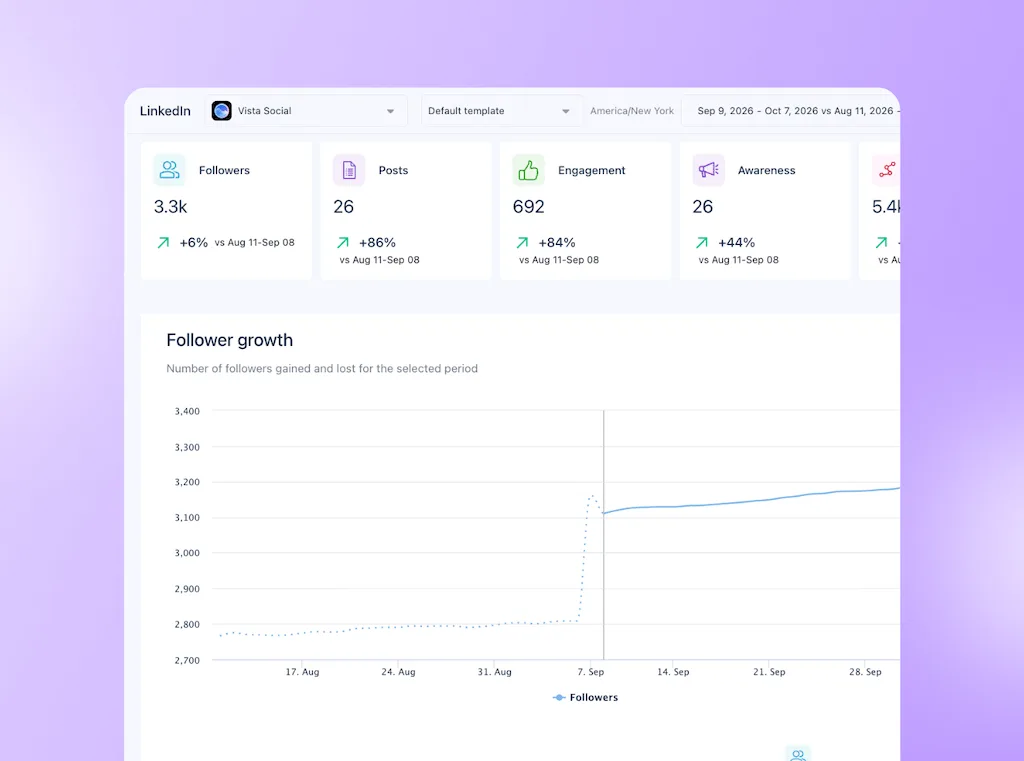1024x761 pixels.
Task: Click the 3,400 y-axis label
Action: click(x=187, y=411)
